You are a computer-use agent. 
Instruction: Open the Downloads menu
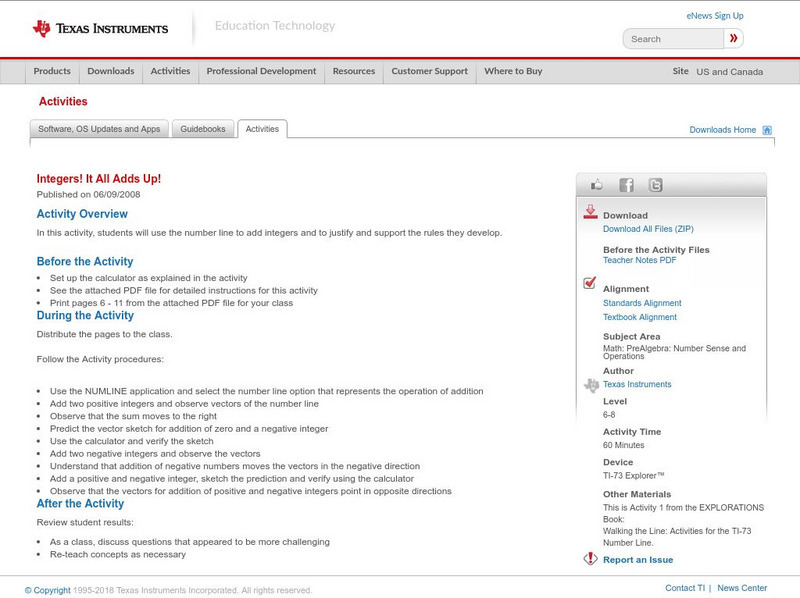click(111, 71)
